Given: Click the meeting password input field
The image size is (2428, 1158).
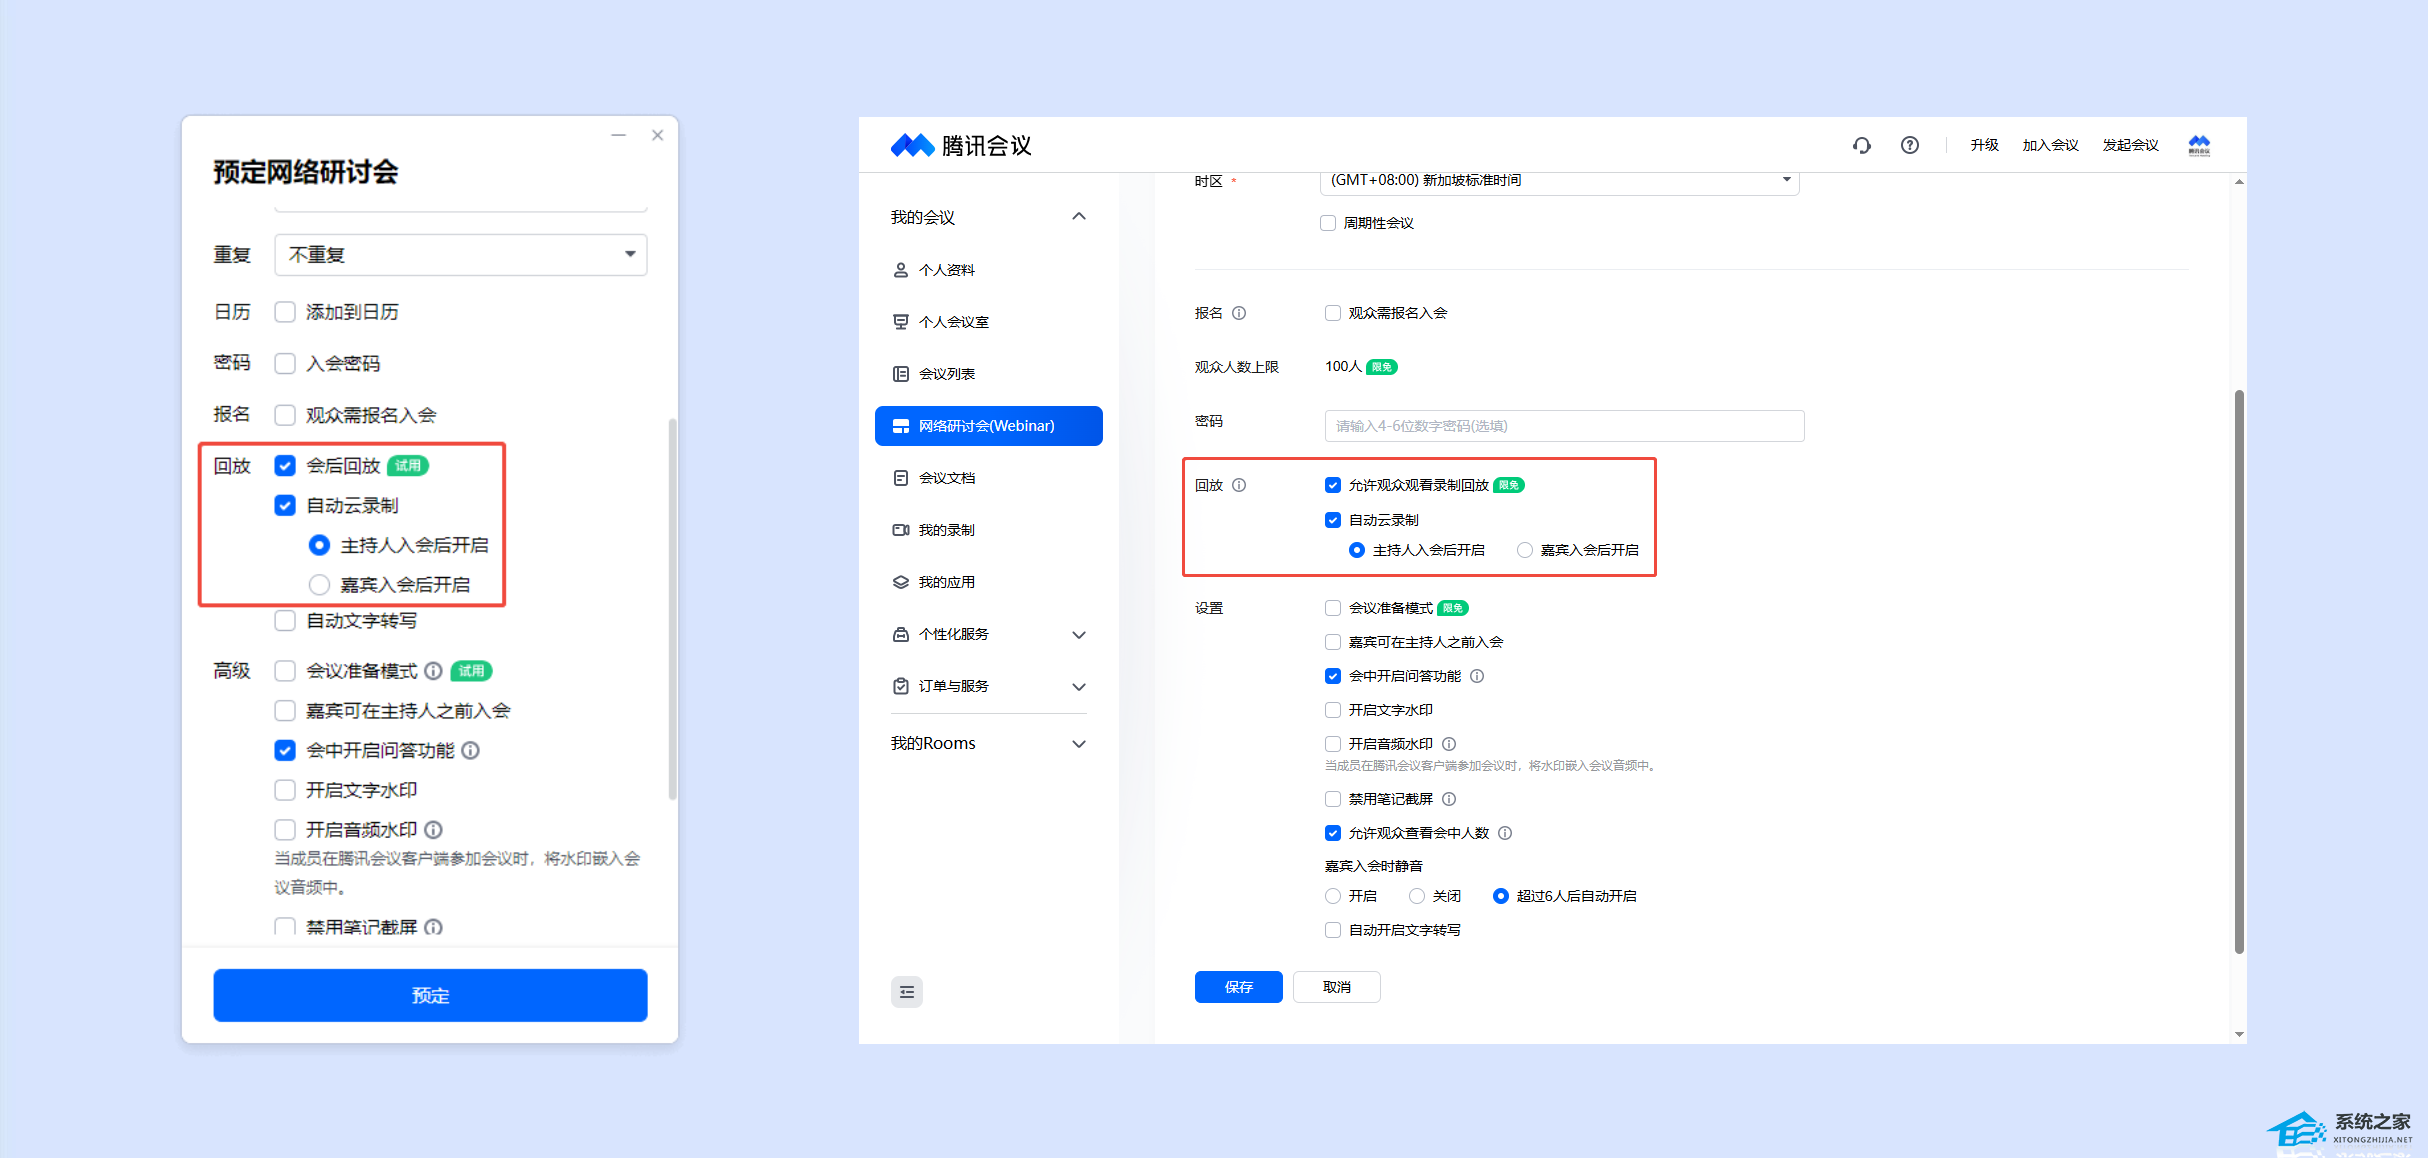Looking at the screenshot, I should [x=1563, y=426].
